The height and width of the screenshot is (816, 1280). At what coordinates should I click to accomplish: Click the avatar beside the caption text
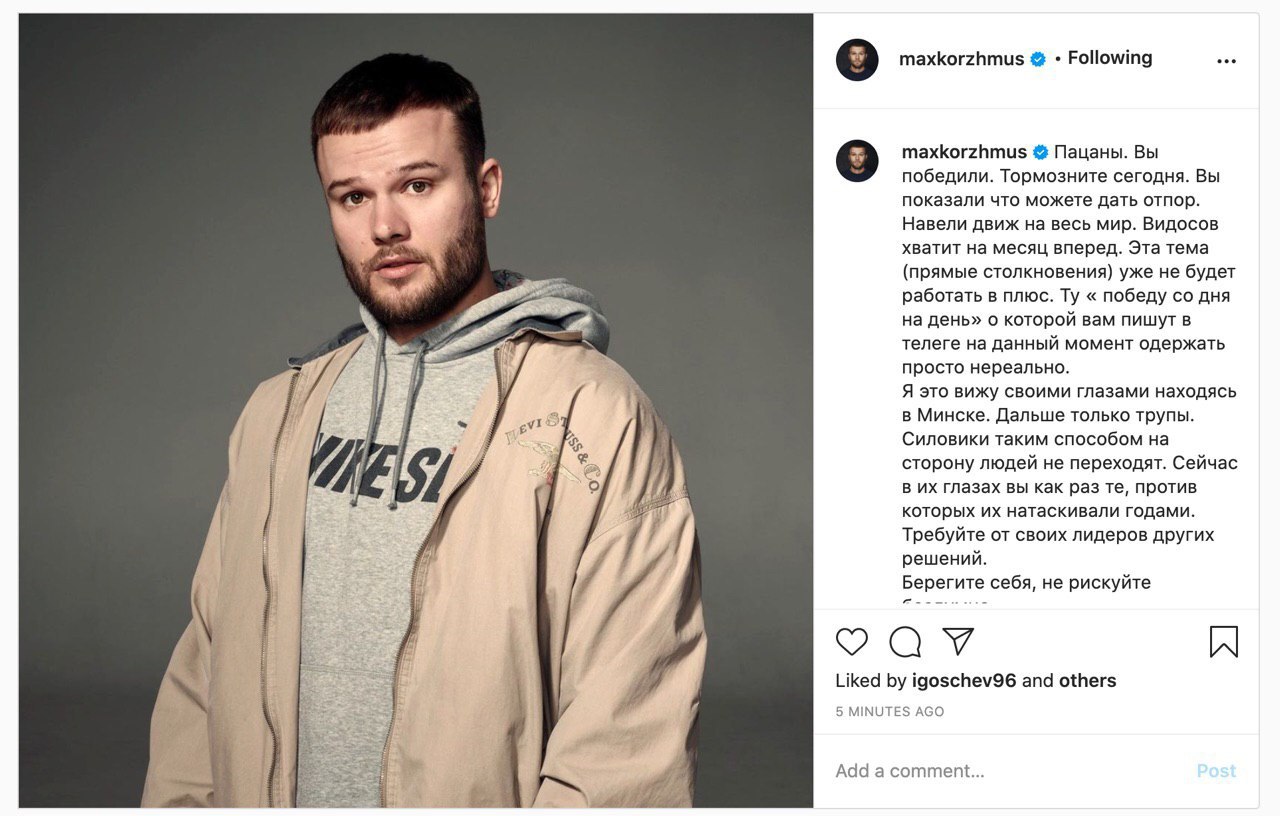click(857, 161)
